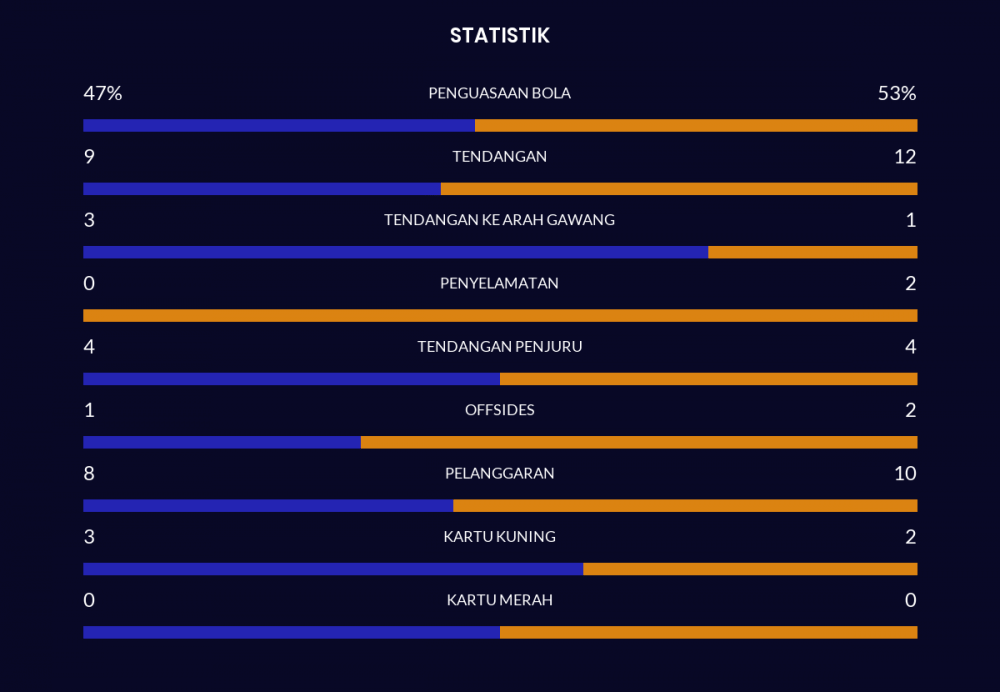Image resolution: width=1000 pixels, height=692 pixels.
Task: Click the 47% possession value
Action: click(102, 93)
